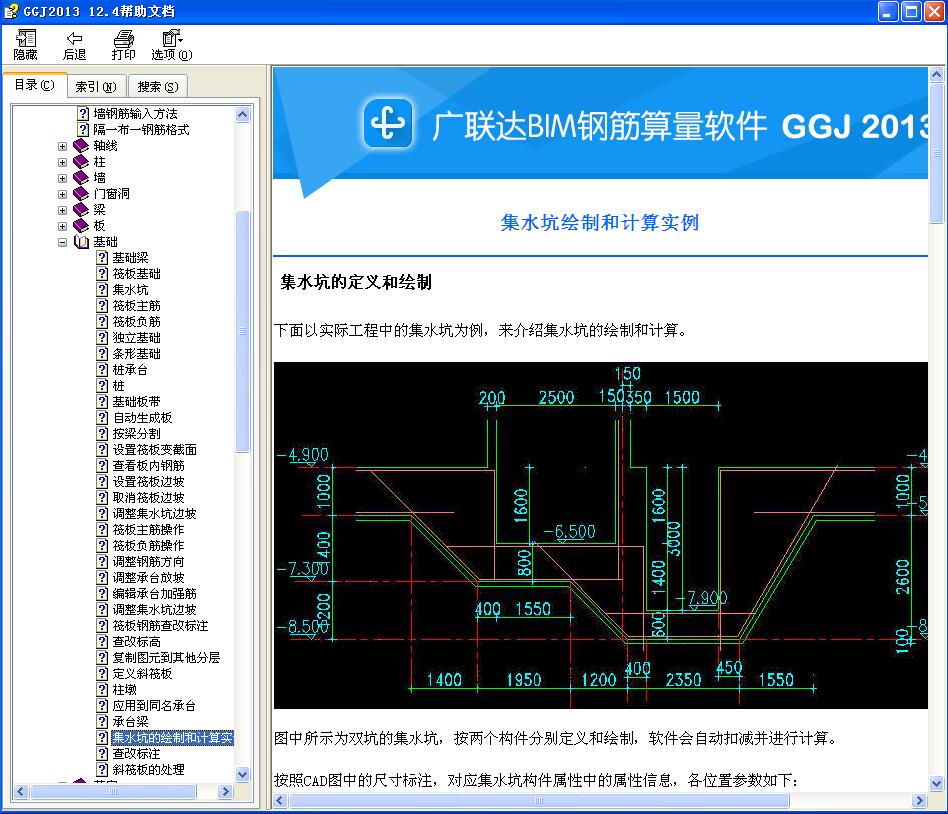The height and width of the screenshot is (814, 948).
Task: Click the help page icon beside 墙钢筋输入方法
Action: point(83,114)
